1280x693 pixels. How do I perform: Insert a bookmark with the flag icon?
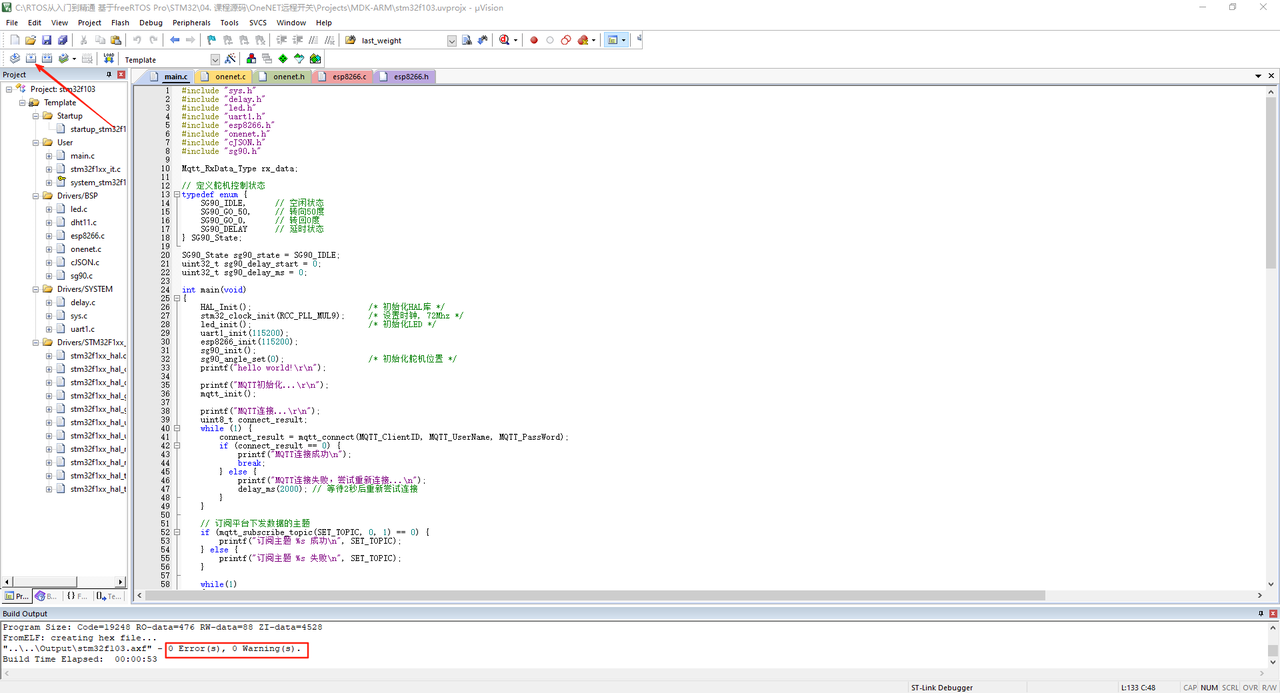[x=211, y=40]
